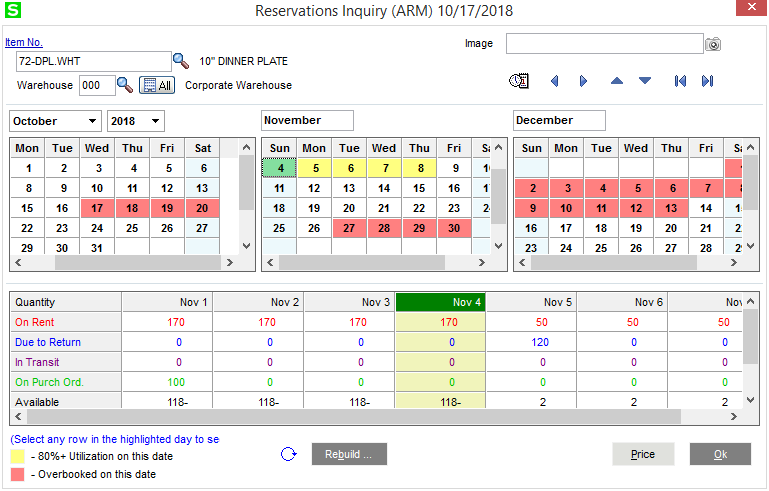Click the Item No. input field
The width and height of the screenshot is (769, 491).
point(94,61)
